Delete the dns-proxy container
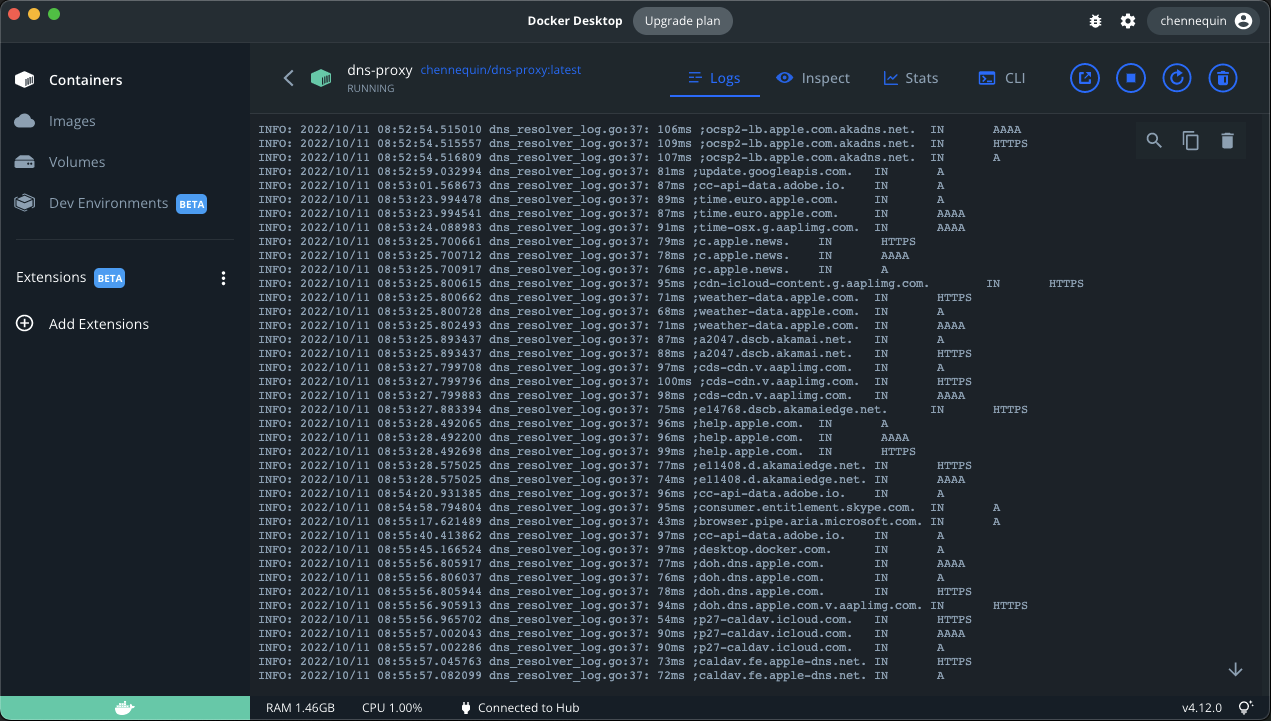 click(1223, 78)
